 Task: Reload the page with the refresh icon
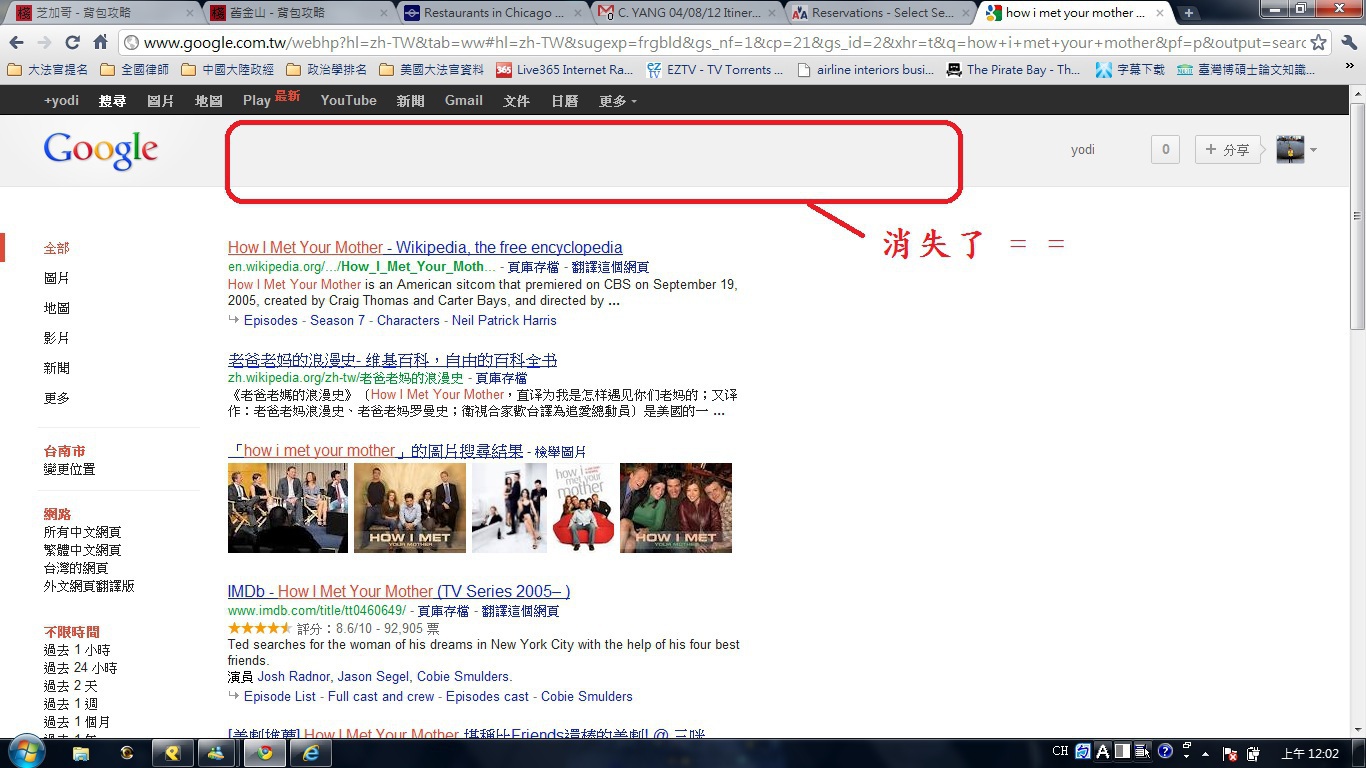(72, 43)
